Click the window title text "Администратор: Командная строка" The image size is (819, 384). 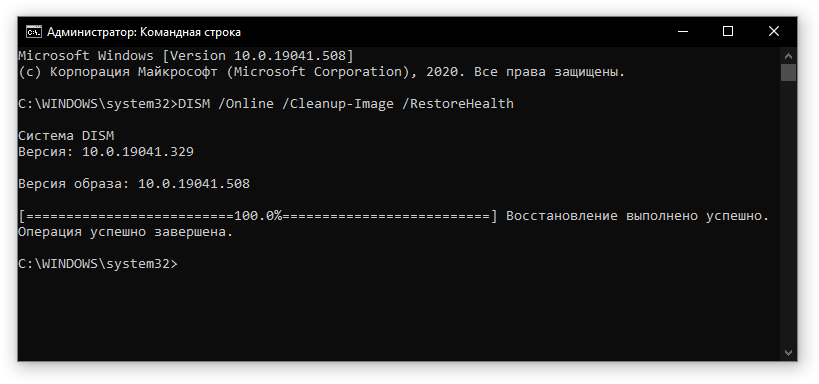(x=144, y=32)
